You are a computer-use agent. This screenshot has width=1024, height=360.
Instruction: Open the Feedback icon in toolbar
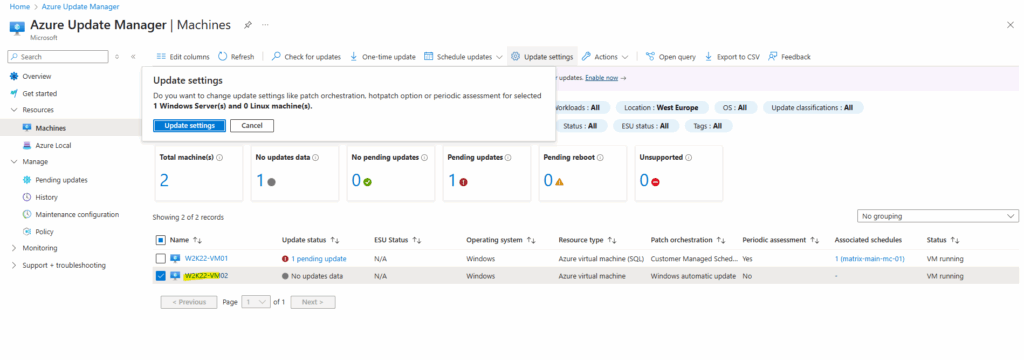click(773, 57)
